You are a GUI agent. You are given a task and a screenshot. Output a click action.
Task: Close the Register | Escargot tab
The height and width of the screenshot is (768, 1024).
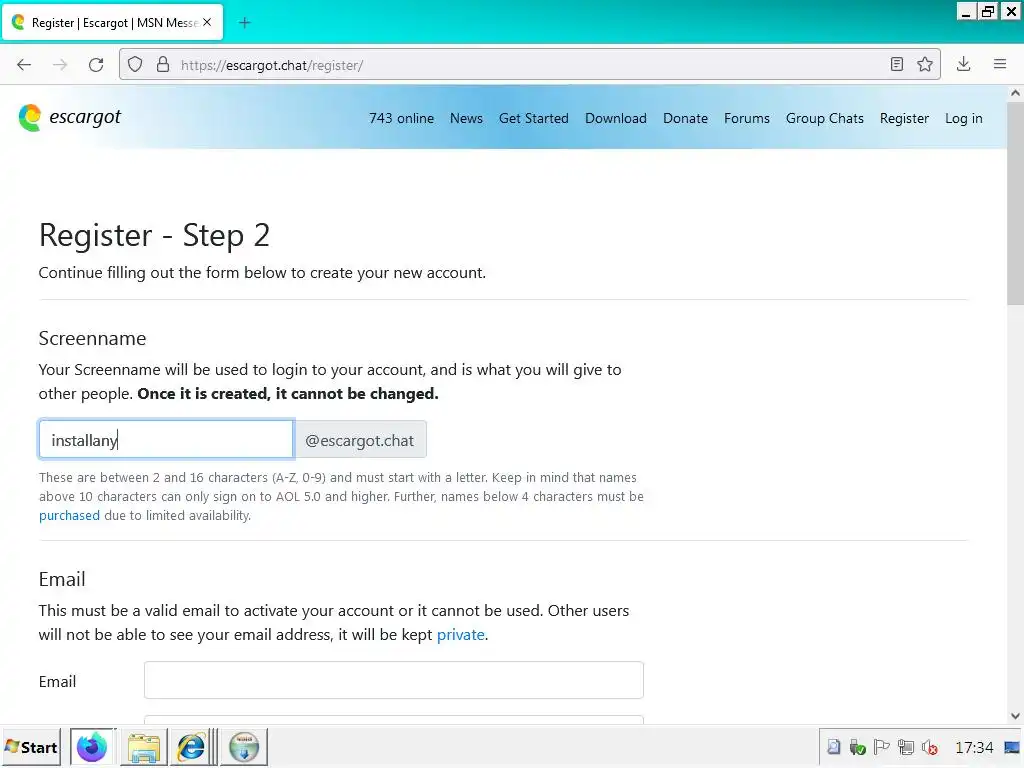[x=207, y=22]
